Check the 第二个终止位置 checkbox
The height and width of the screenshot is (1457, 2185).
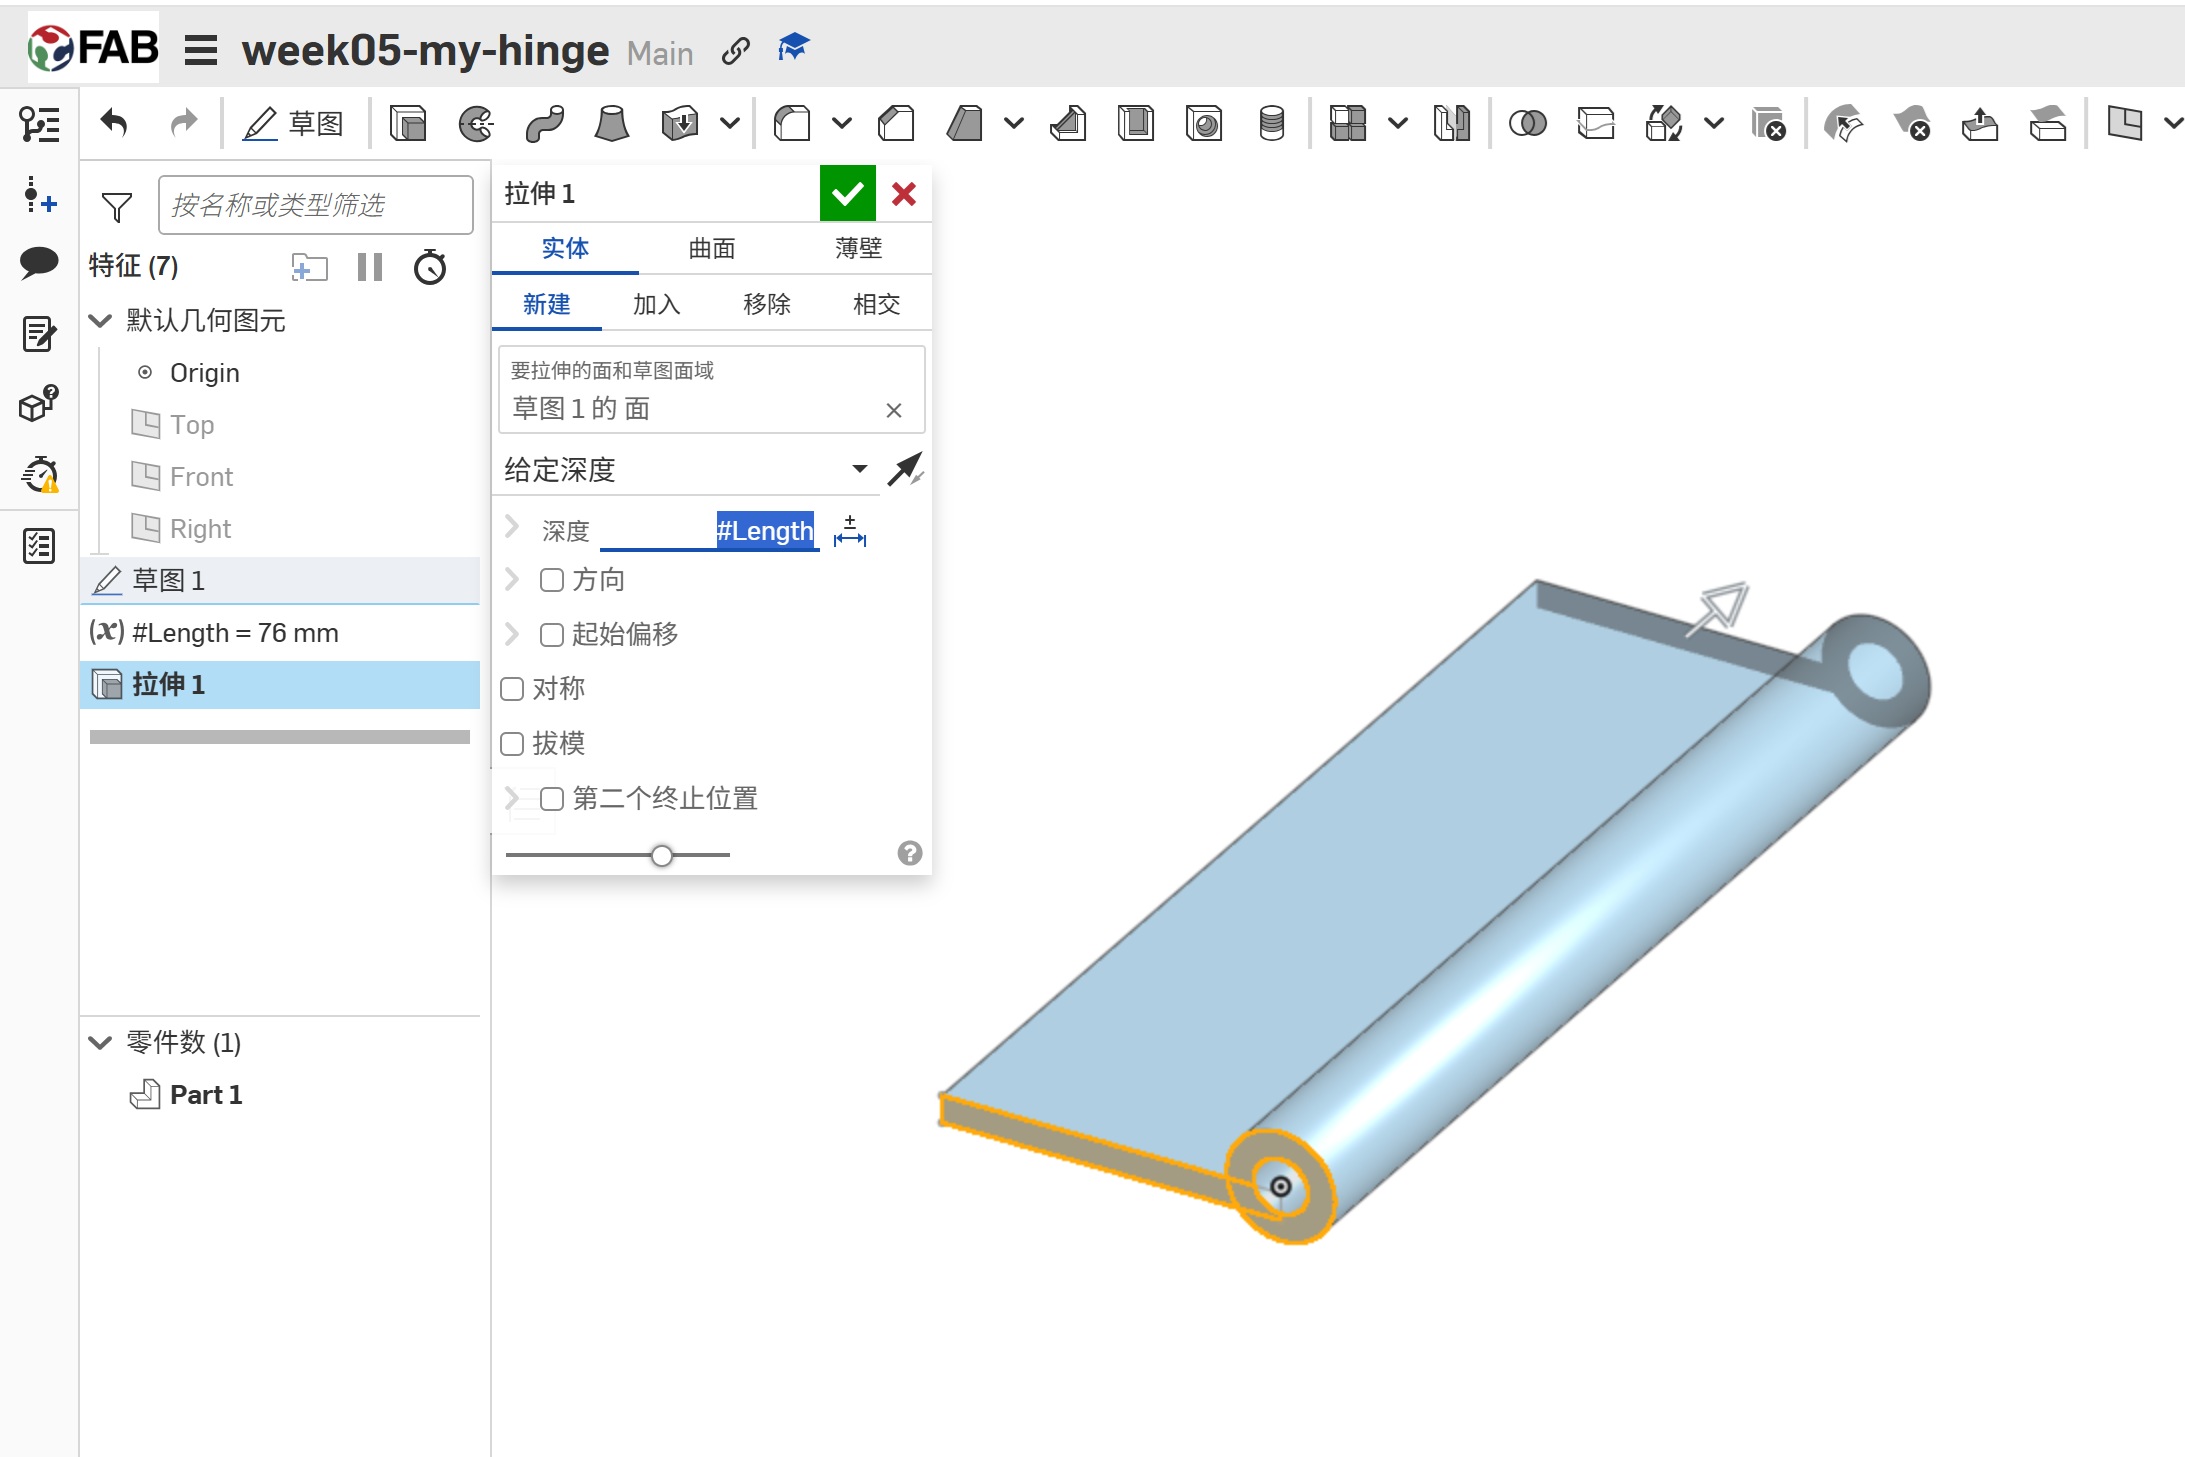click(551, 799)
